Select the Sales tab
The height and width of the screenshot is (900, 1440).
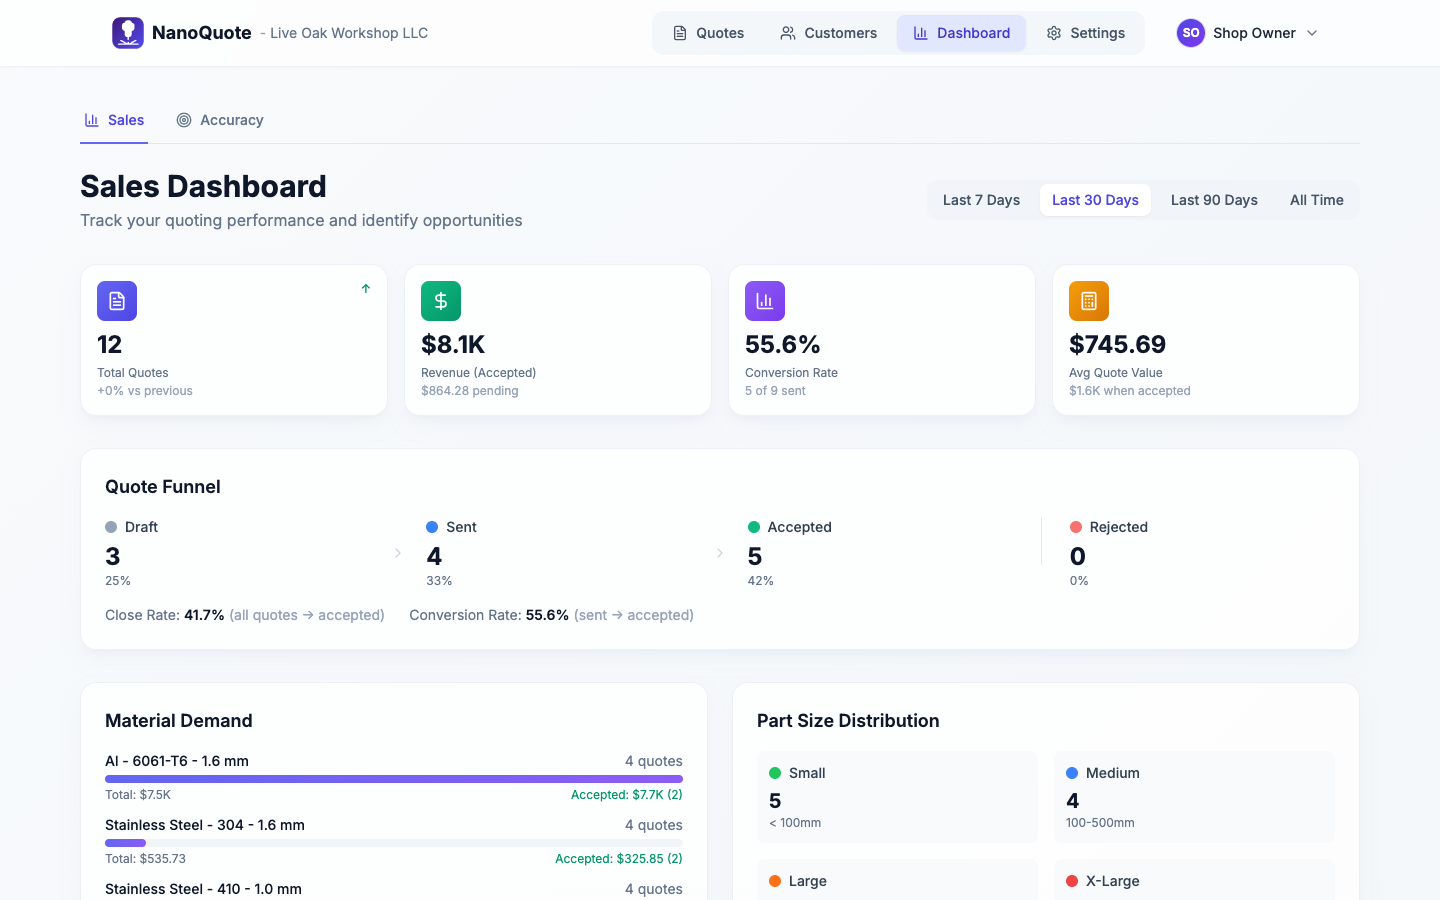[114, 119]
